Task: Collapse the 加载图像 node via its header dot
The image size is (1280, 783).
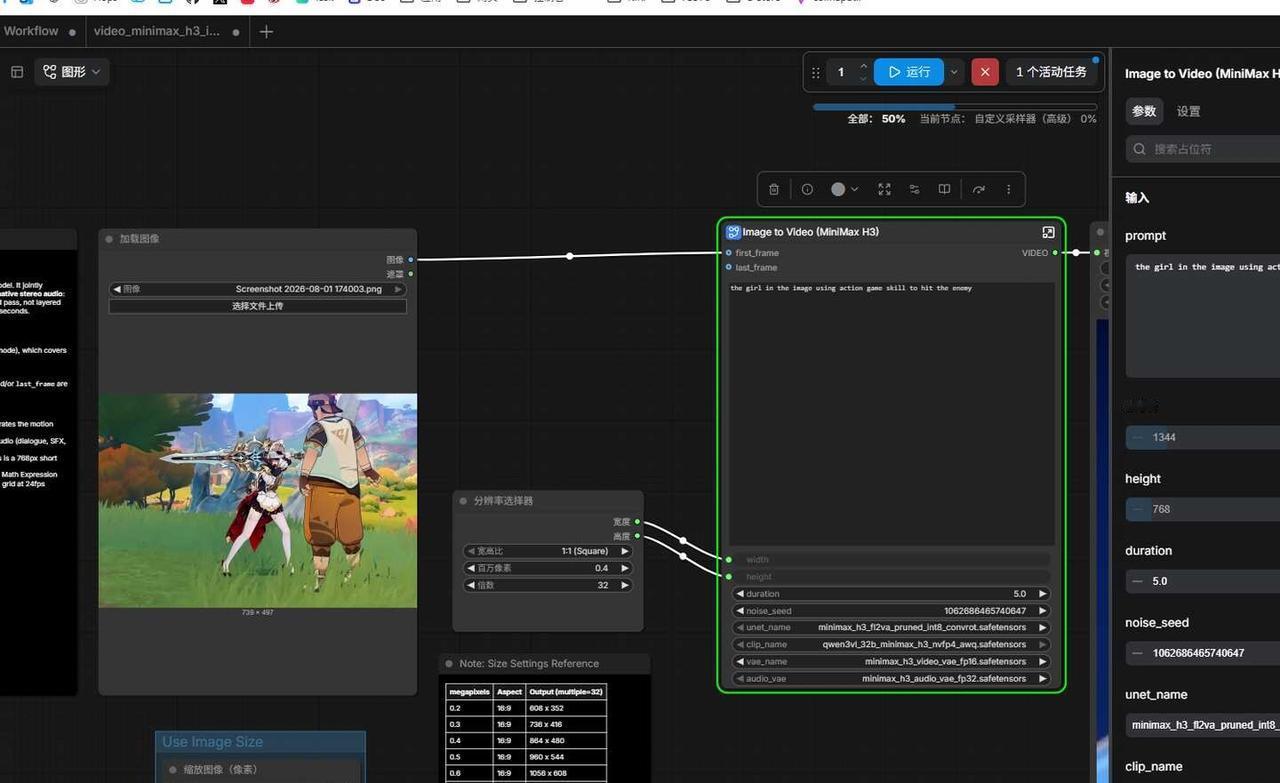Action: click(109, 239)
